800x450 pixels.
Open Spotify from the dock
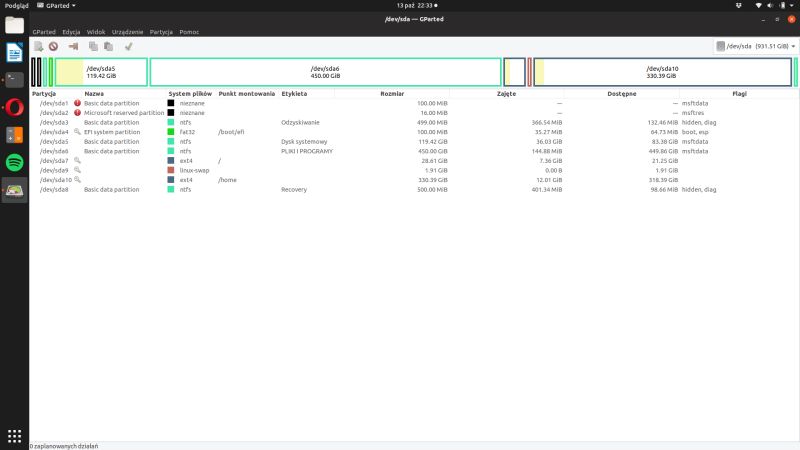14,163
